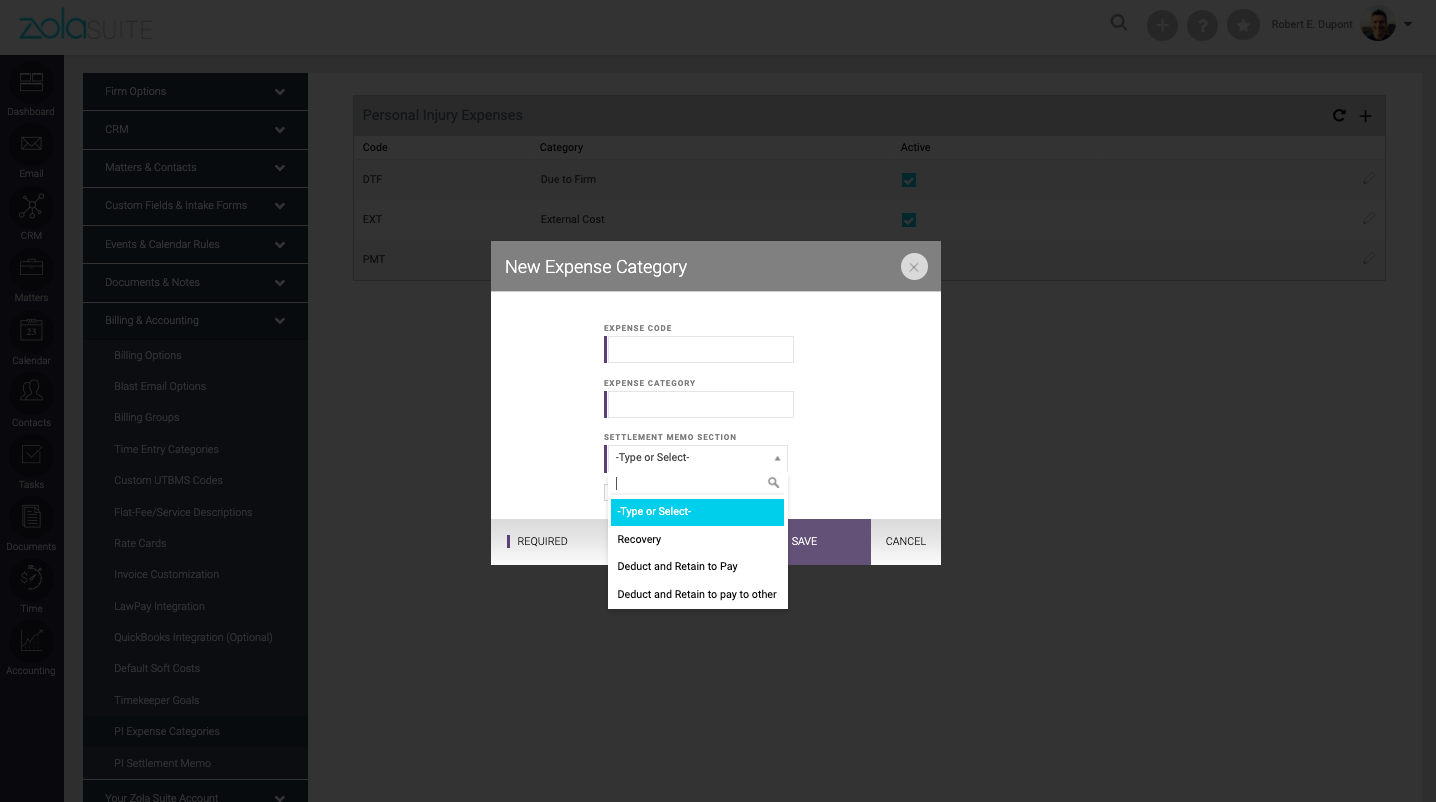Expand the CRM settings section
This screenshot has width=1436, height=802.
click(x=195, y=129)
